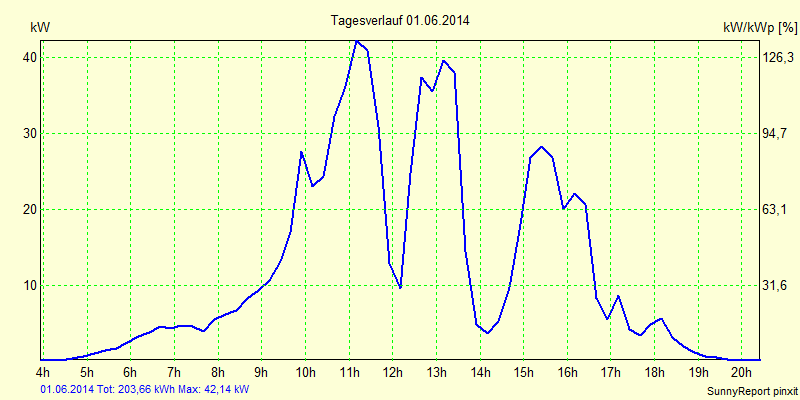The width and height of the screenshot is (800, 400).
Task: Click the '4h' time axis label
Action: tap(43, 371)
